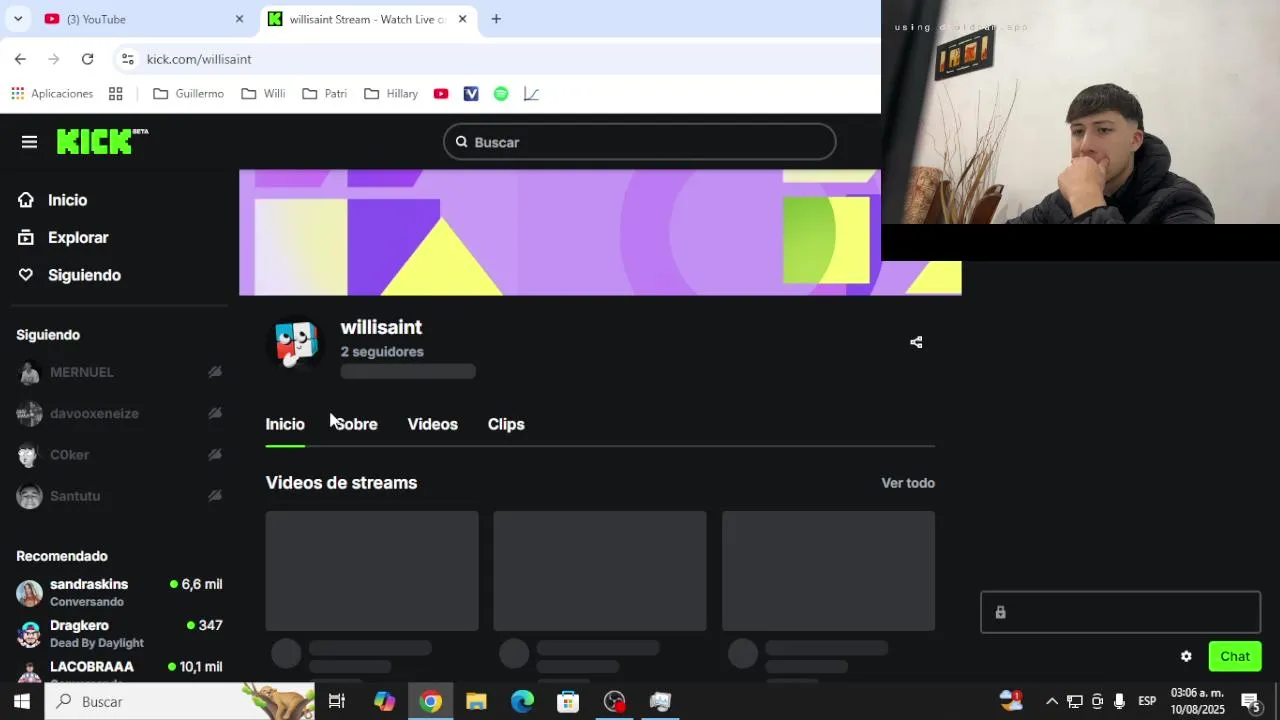Switch to the Videos tab

pos(432,424)
